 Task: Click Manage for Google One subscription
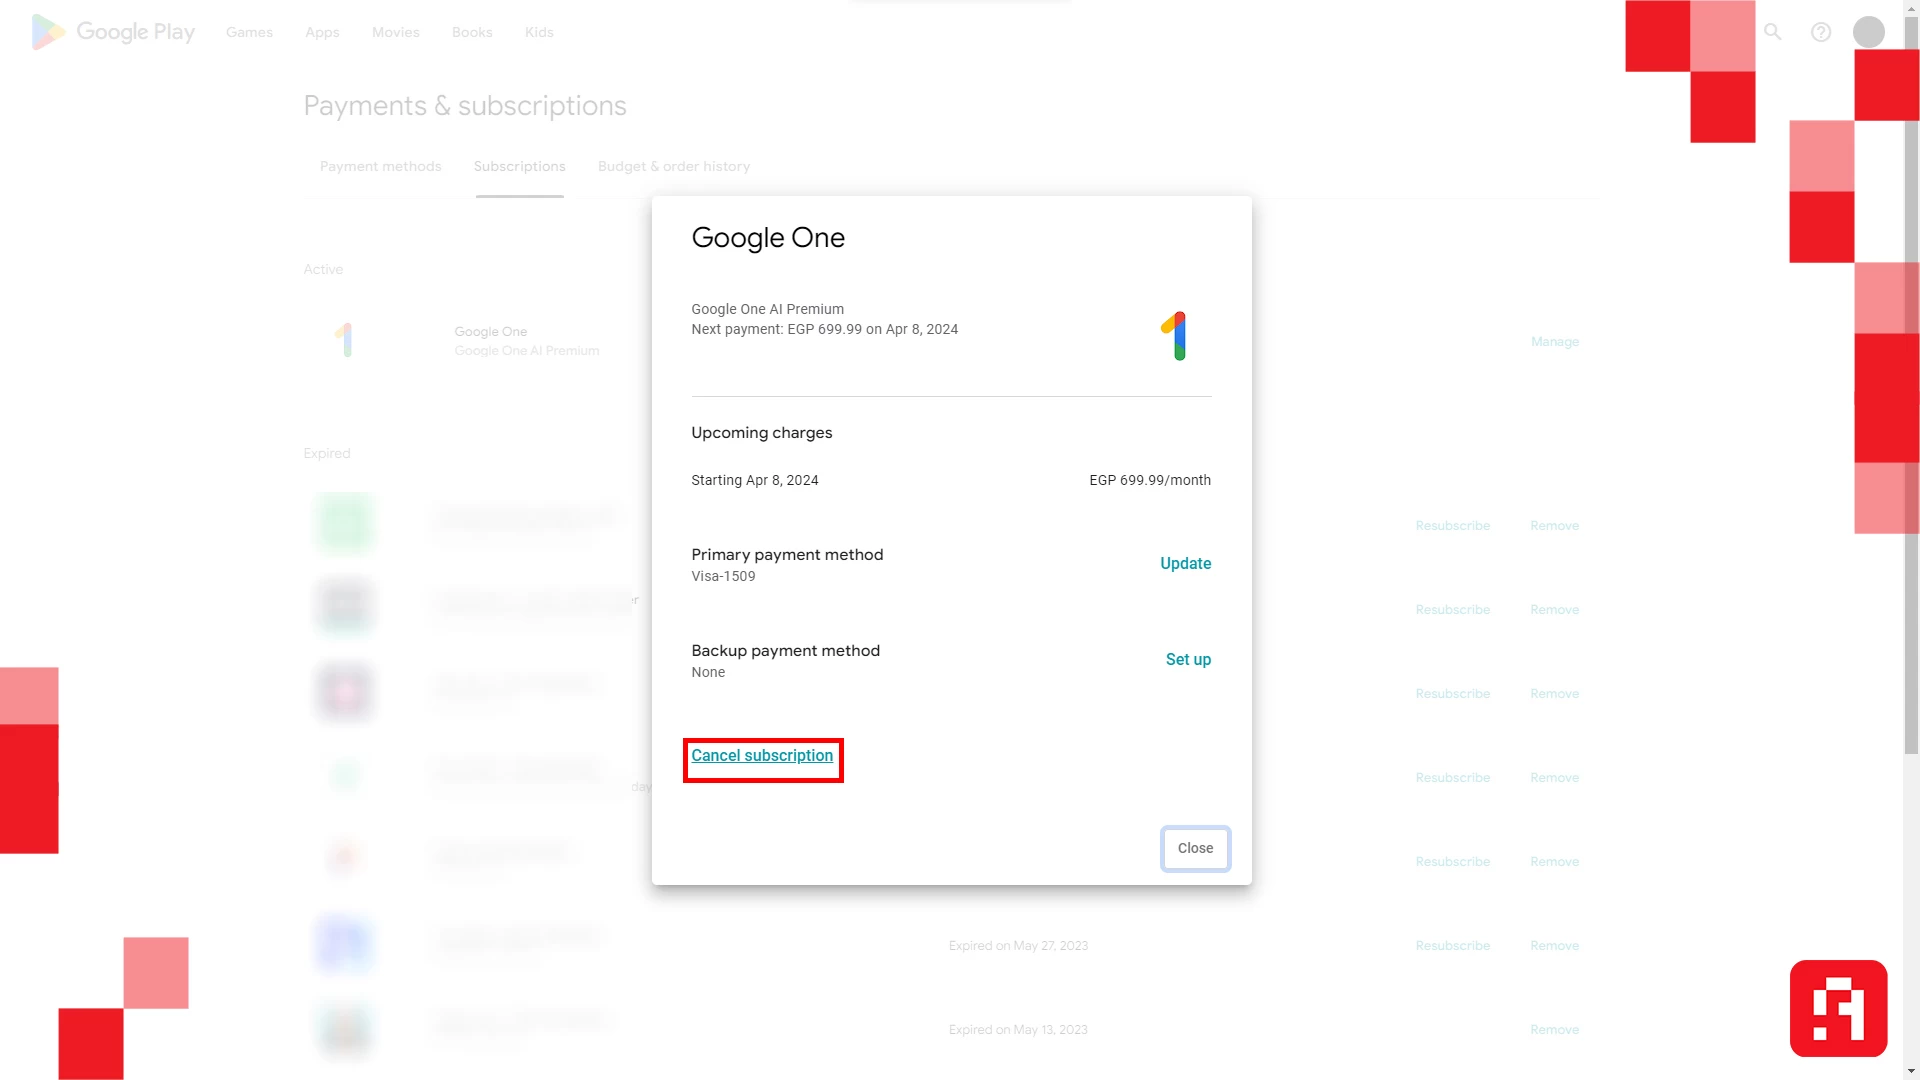(x=1554, y=342)
